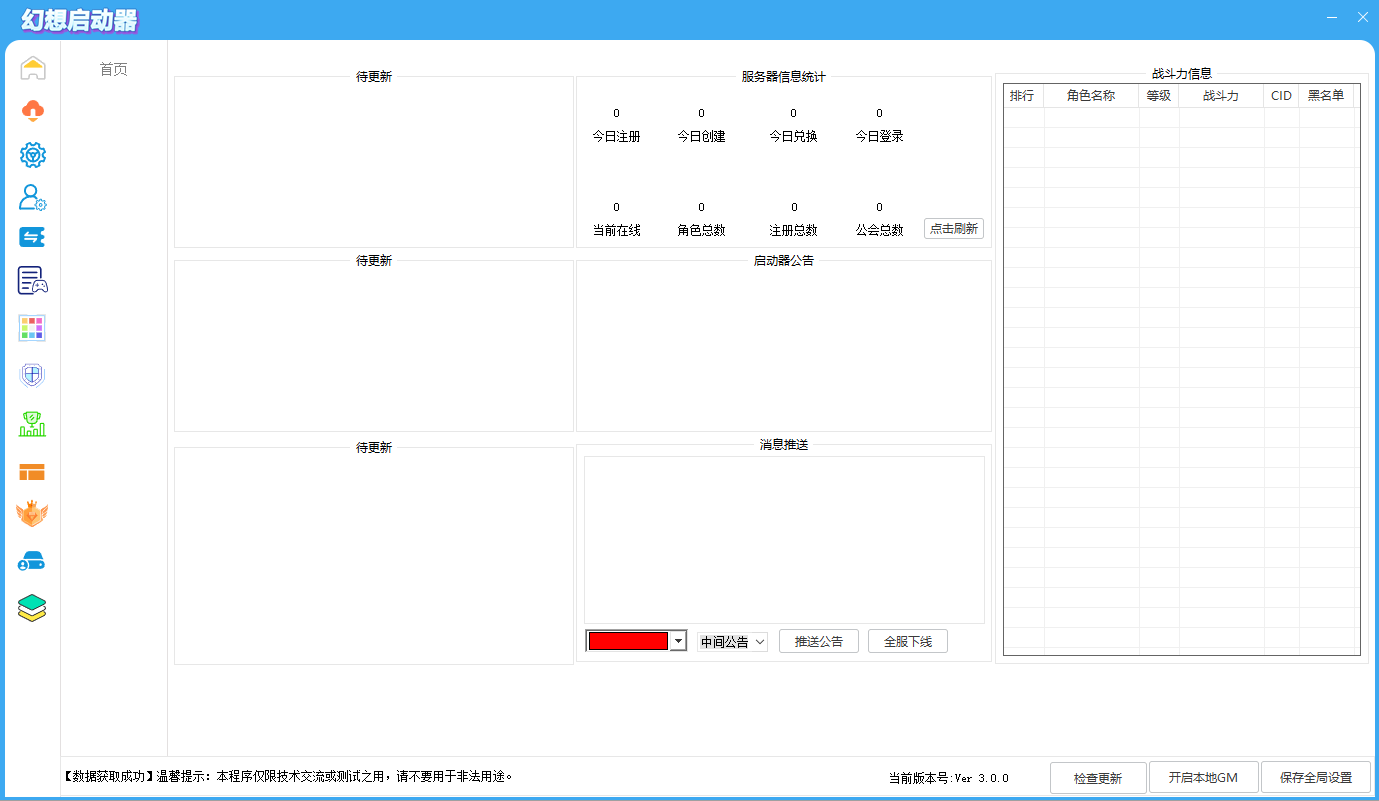Select the orange layout panels icon

(33, 472)
